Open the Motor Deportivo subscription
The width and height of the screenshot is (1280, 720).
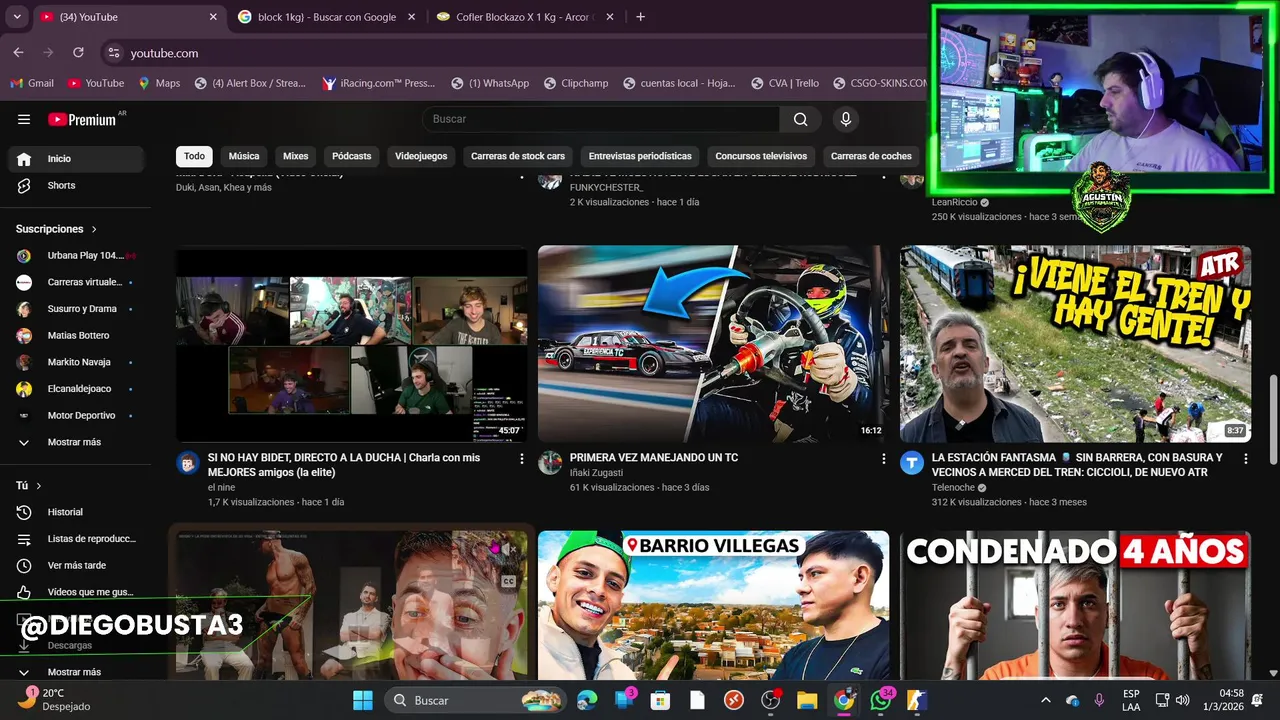(x=76, y=415)
